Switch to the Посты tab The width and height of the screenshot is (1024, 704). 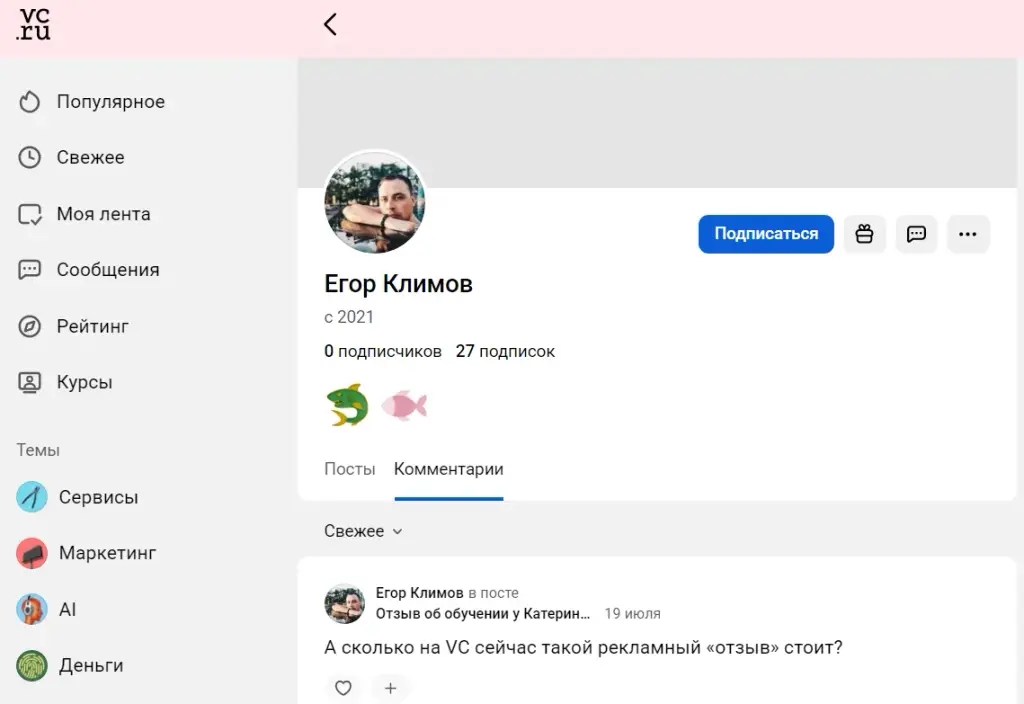350,469
